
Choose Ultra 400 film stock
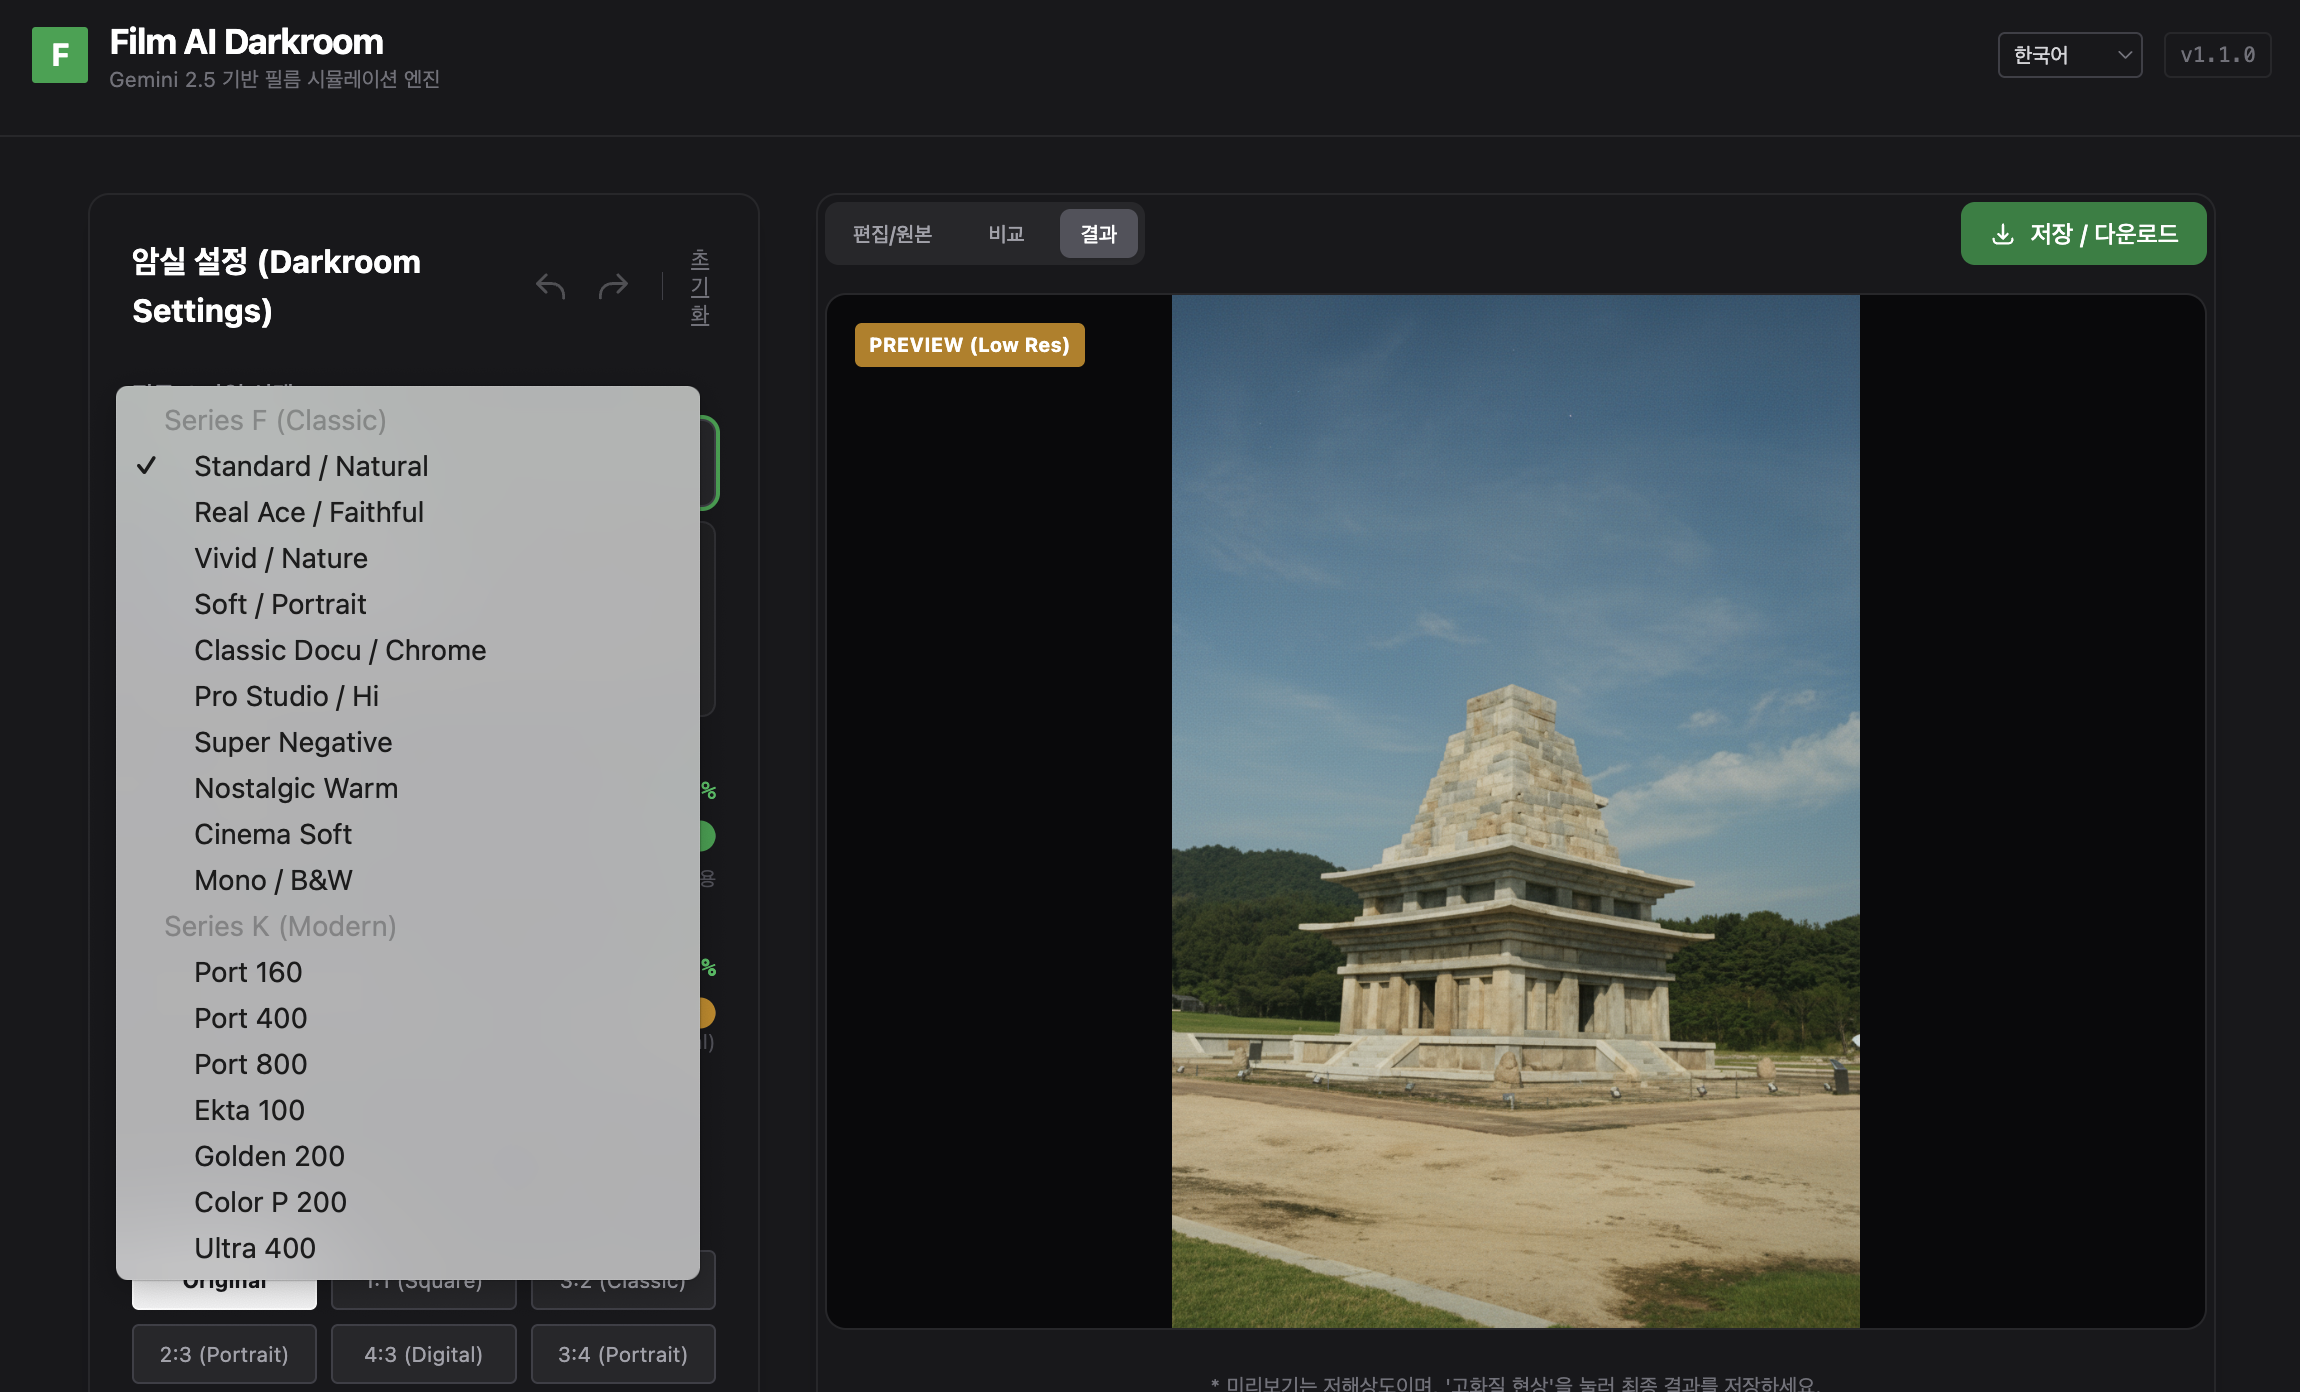tap(255, 1248)
